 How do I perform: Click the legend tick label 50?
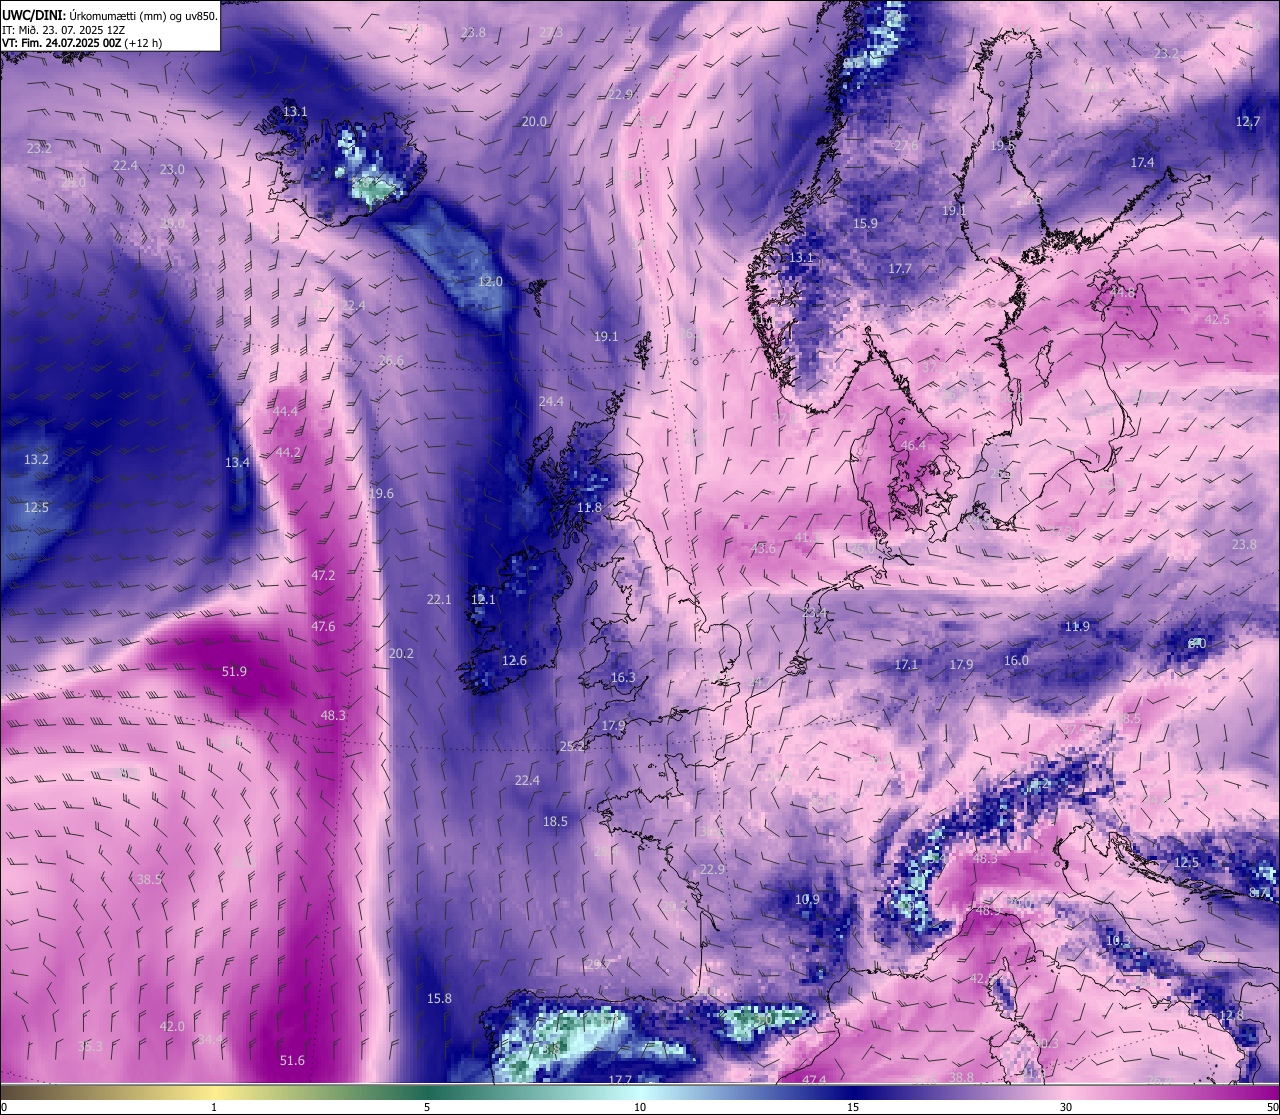(1271, 1107)
